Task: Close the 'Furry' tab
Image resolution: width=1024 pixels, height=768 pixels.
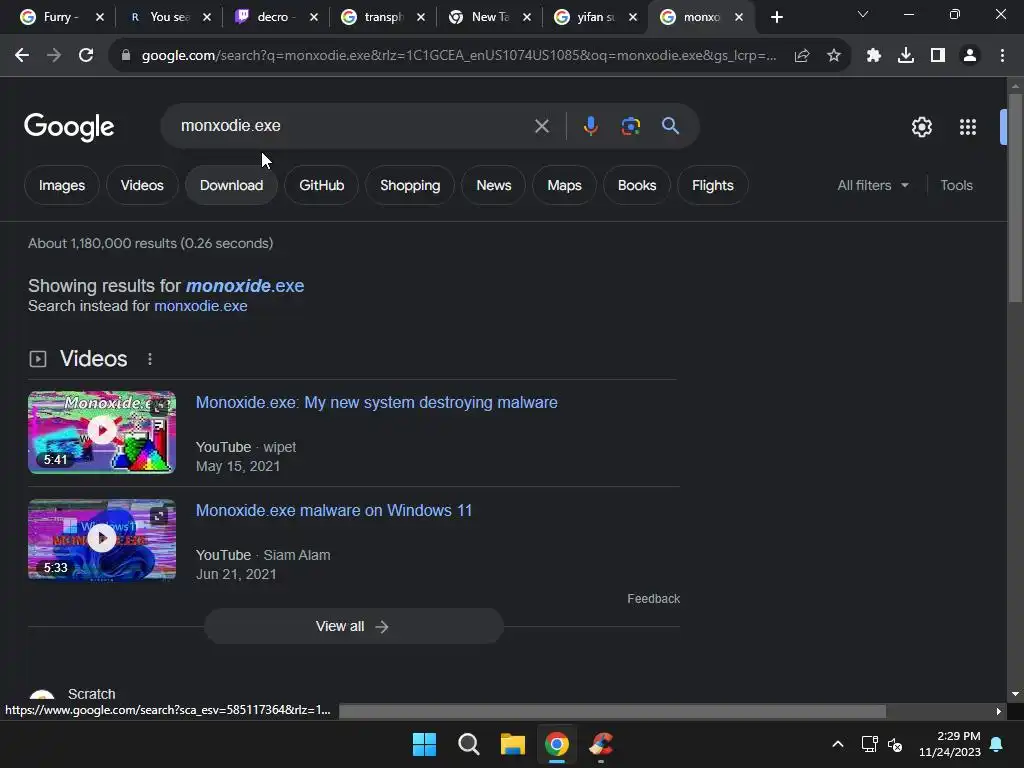Action: (100, 18)
